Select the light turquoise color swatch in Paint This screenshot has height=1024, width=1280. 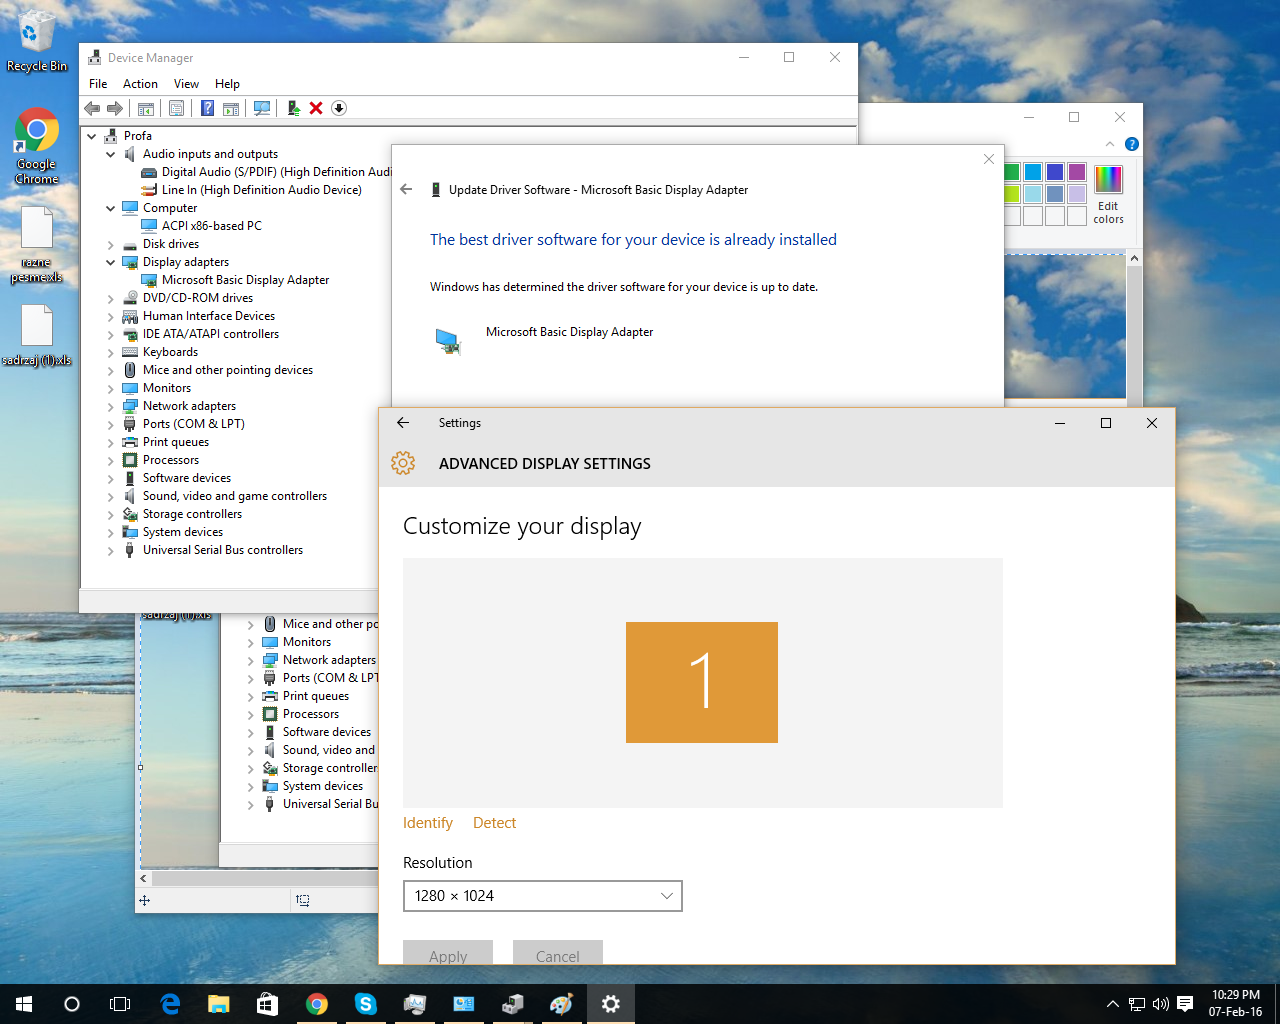[1033, 194]
